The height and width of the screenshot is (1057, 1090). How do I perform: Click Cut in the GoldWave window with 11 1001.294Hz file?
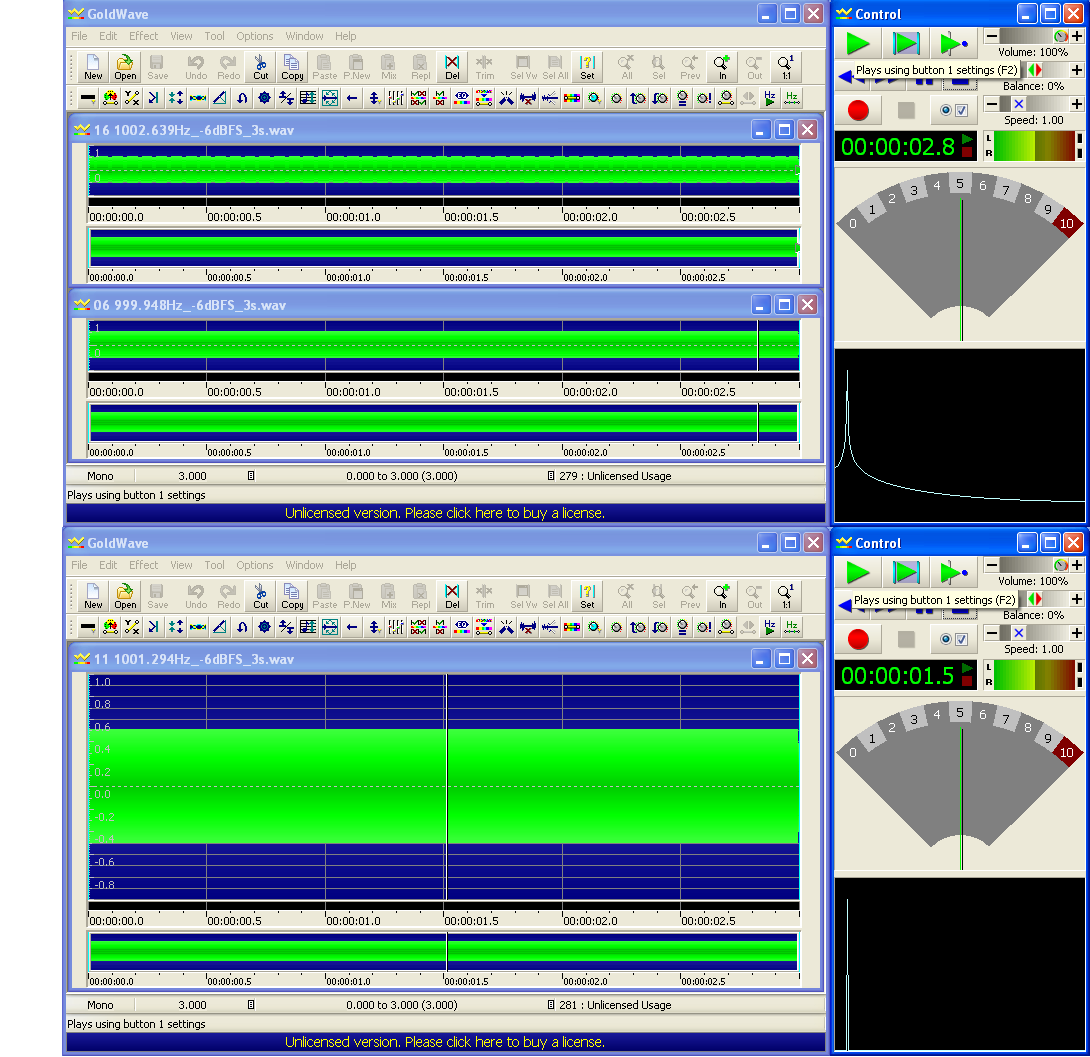point(261,596)
